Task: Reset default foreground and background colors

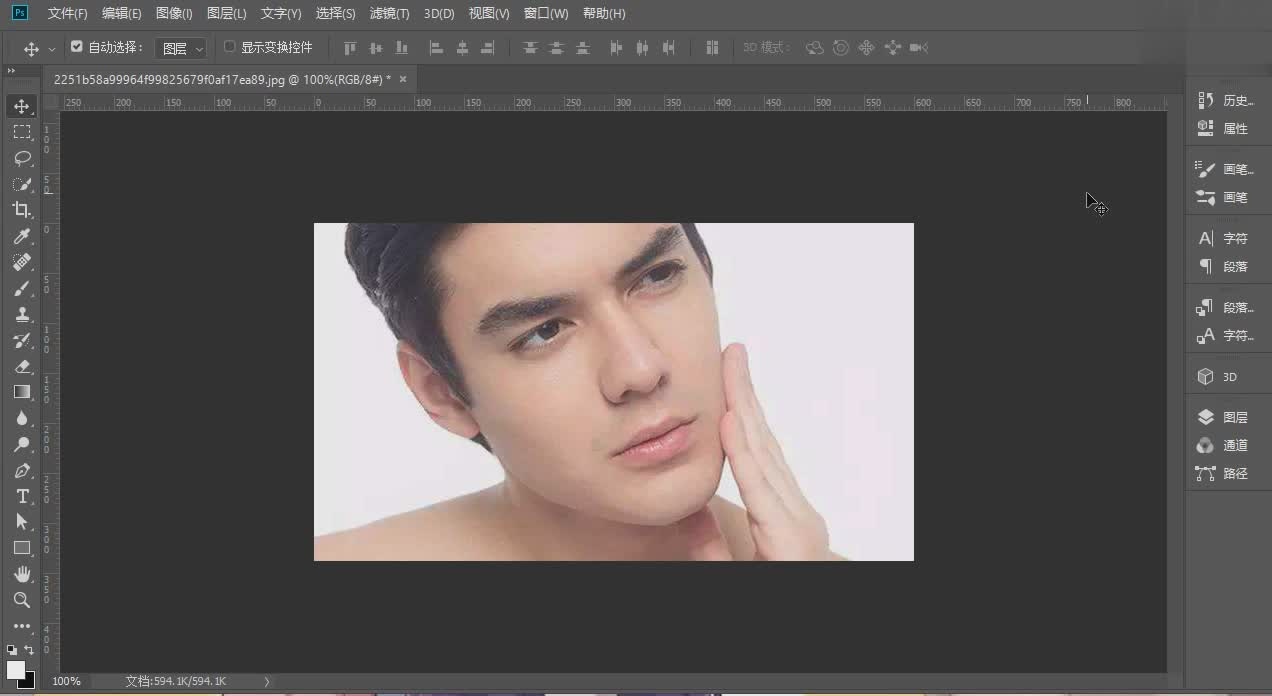Action: pos(12,649)
